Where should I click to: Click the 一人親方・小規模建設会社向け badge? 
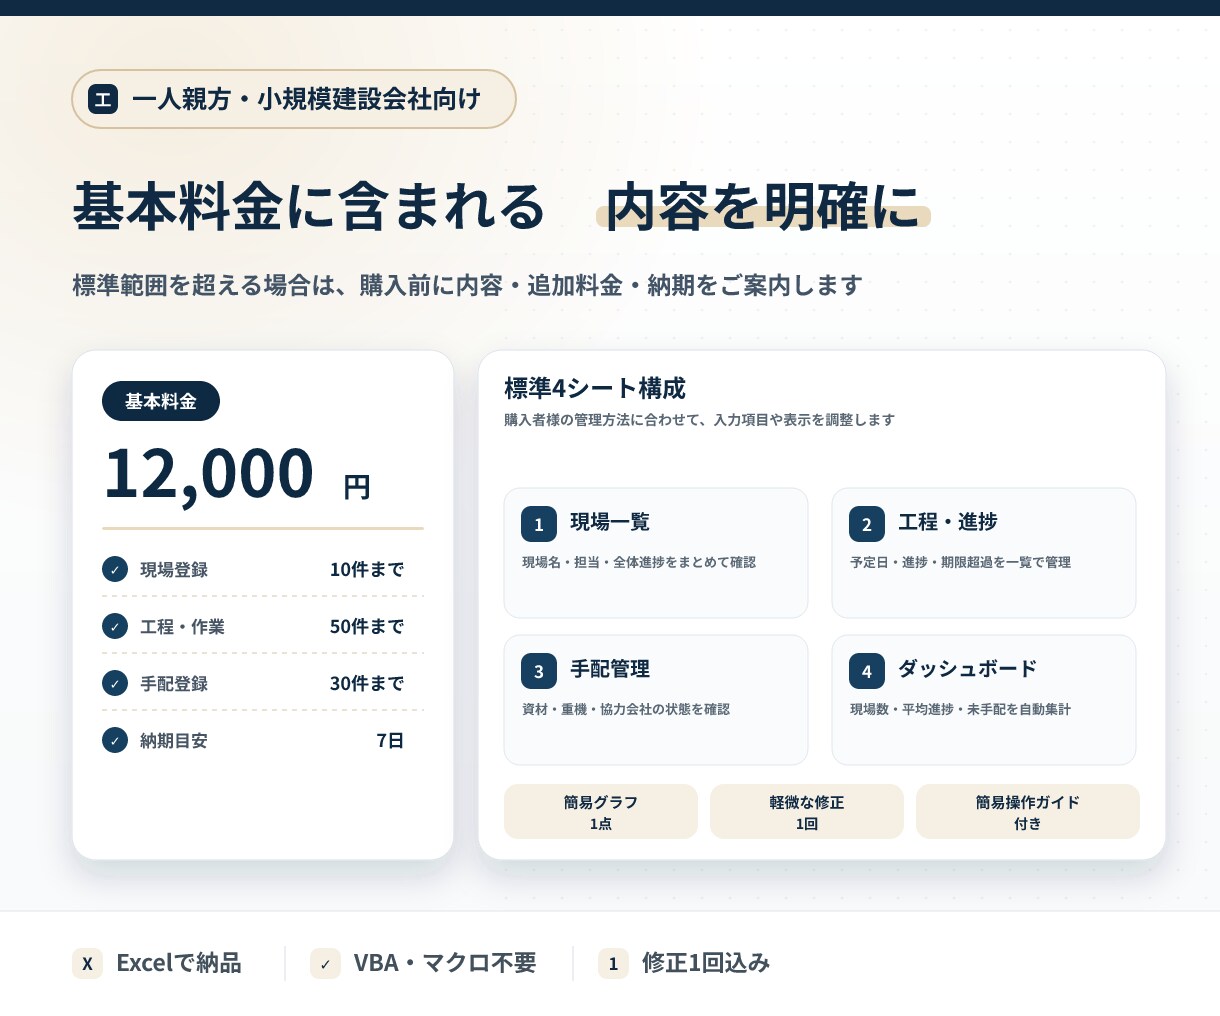294,99
